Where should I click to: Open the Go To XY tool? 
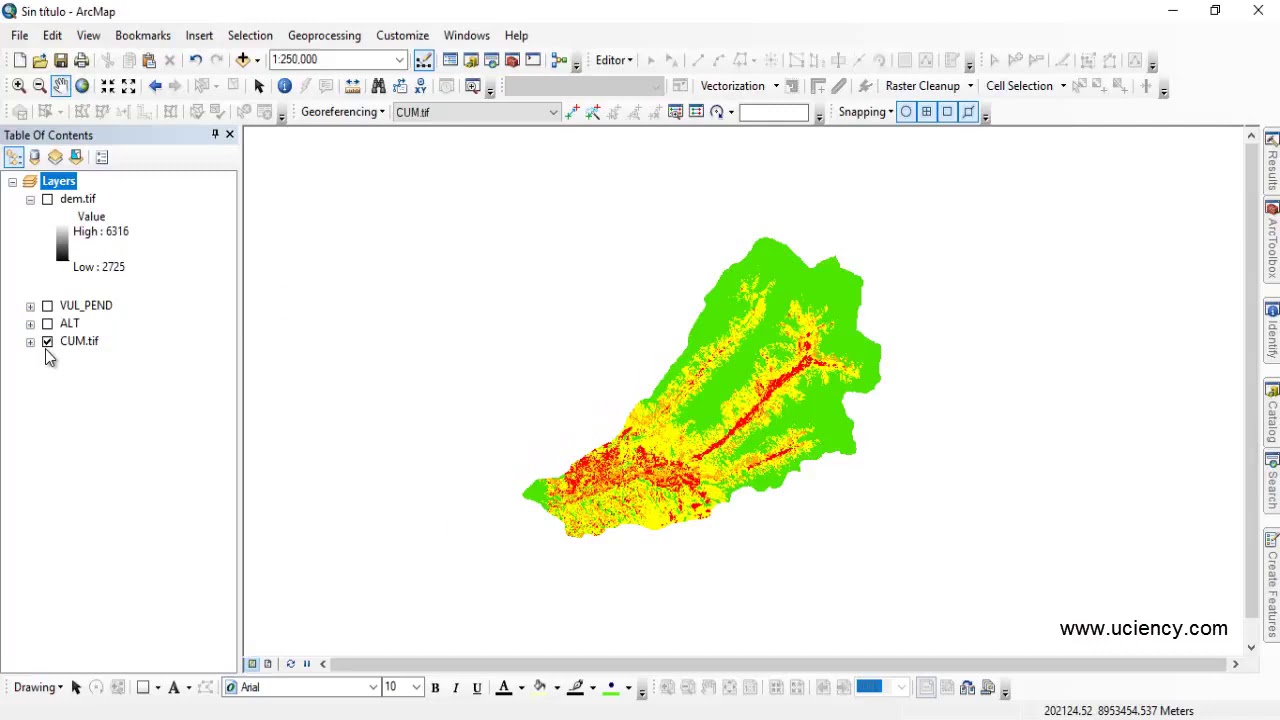pos(420,86)
